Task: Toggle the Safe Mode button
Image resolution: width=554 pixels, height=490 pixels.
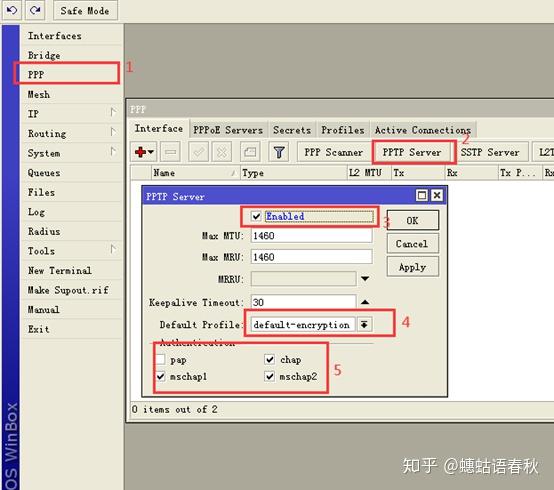Action: [85, 11]
